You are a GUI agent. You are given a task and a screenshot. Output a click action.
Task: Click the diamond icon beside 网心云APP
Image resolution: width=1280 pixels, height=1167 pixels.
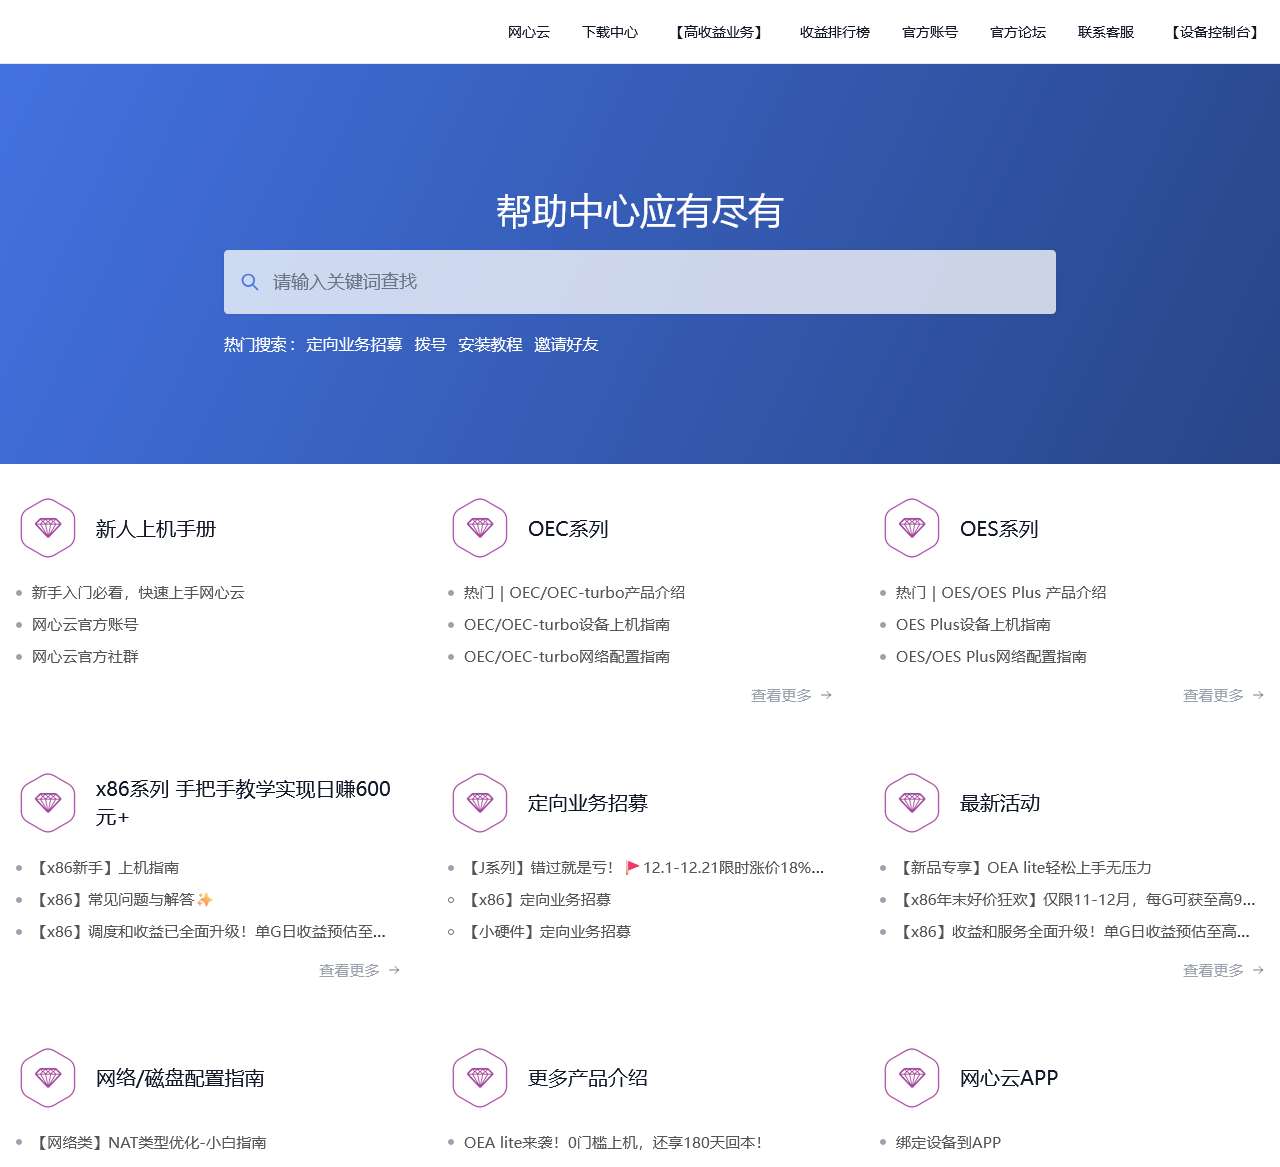(912, 1078)
